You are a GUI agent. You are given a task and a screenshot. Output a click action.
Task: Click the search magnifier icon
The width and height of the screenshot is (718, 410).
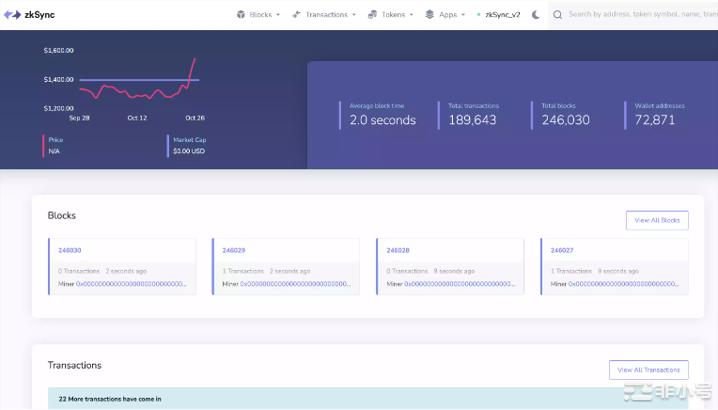pyautogui.click(x=557, y=15)
